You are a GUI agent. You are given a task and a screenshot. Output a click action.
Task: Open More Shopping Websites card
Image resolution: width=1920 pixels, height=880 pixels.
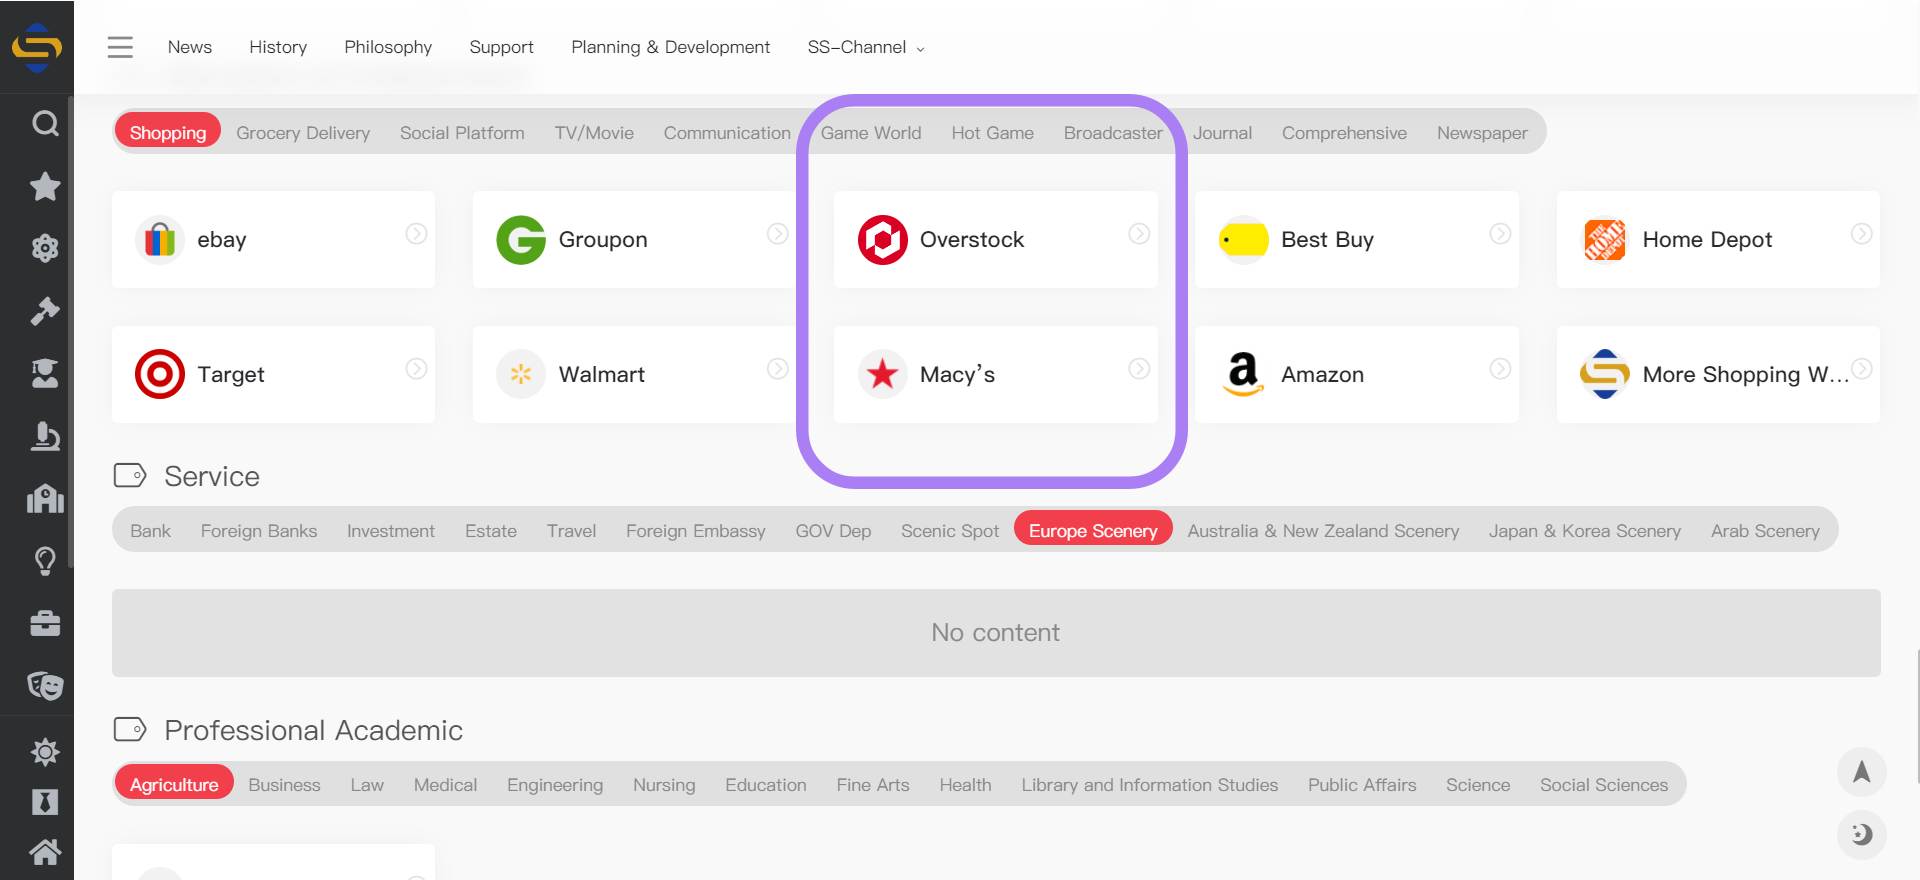click(x=1718, y=374)
